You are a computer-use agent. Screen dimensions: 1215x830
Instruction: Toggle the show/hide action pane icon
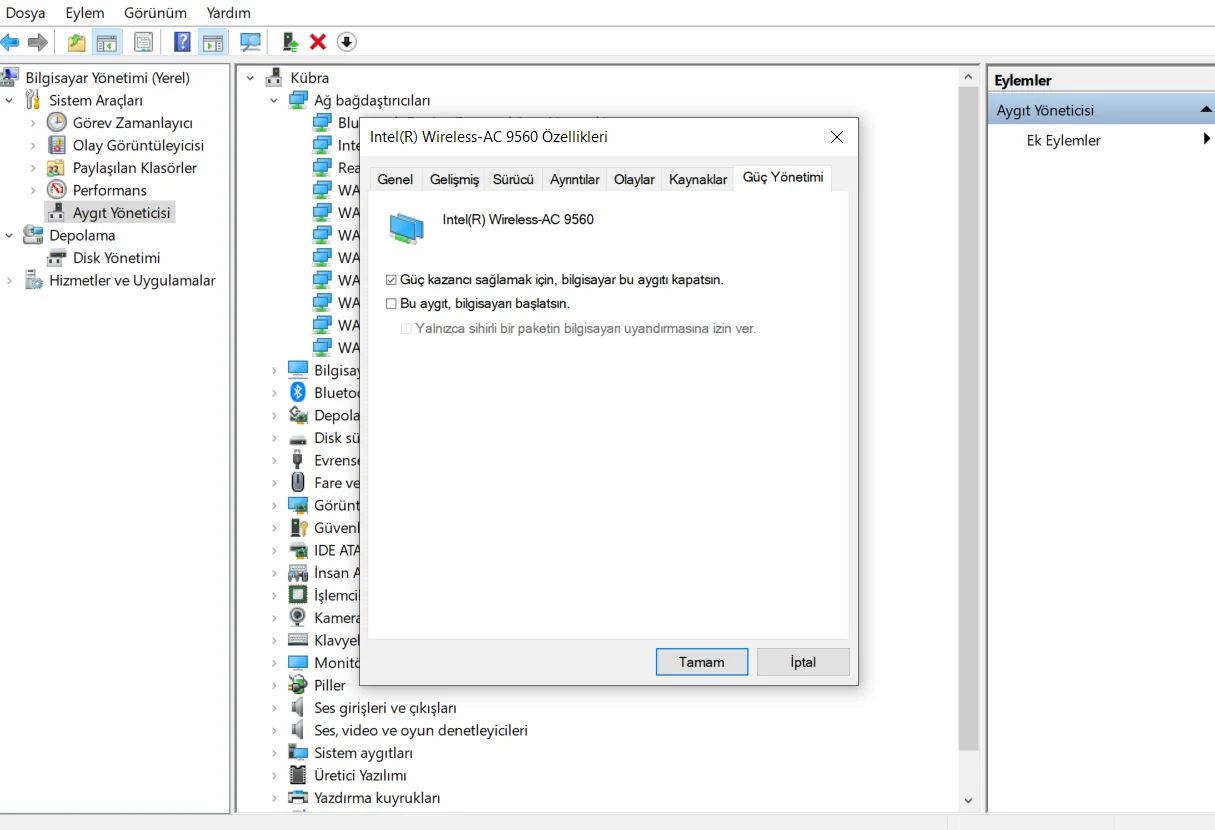(212, 42)
